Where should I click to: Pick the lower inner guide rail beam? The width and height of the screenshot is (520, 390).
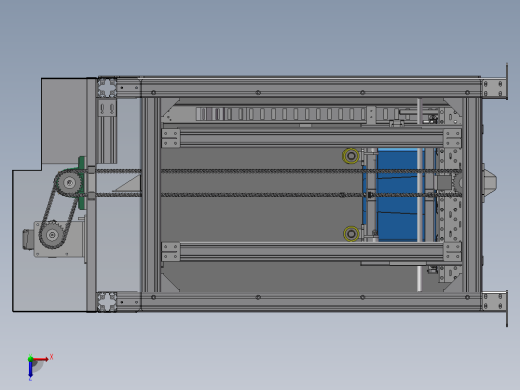point(312,252)
